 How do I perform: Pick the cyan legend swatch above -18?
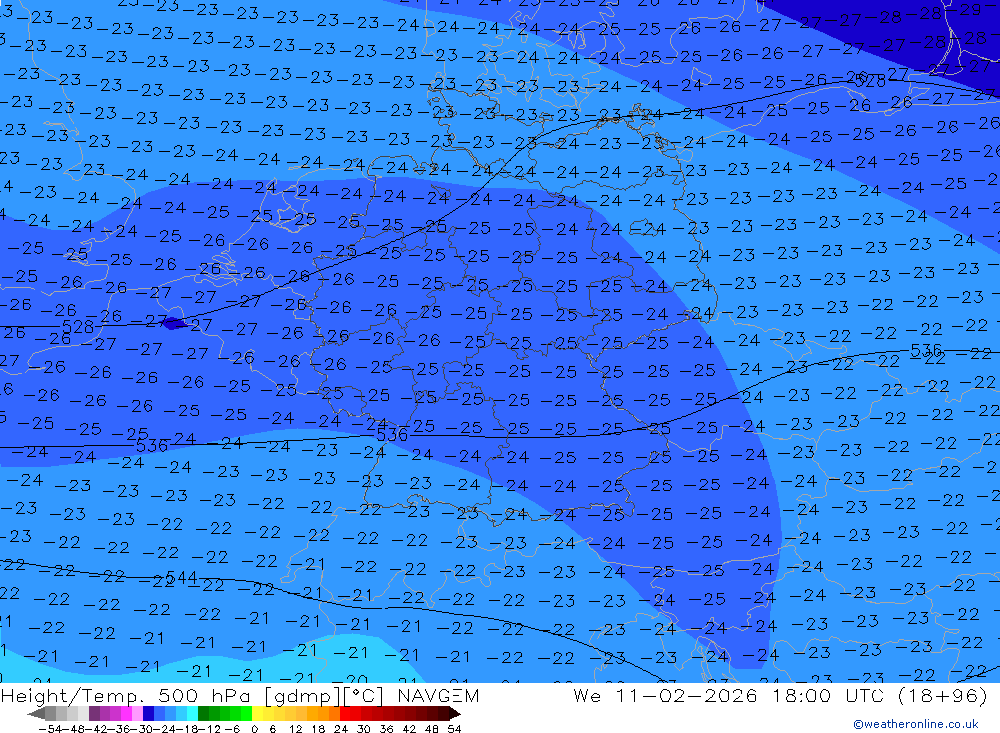192,714
